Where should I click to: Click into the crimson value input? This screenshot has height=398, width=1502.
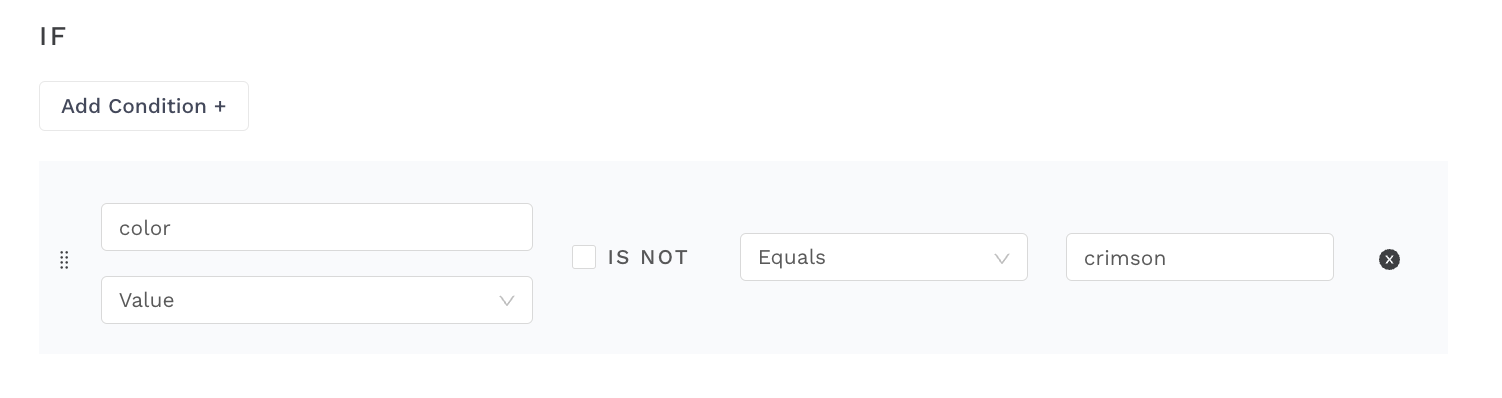click(1200, 257)
